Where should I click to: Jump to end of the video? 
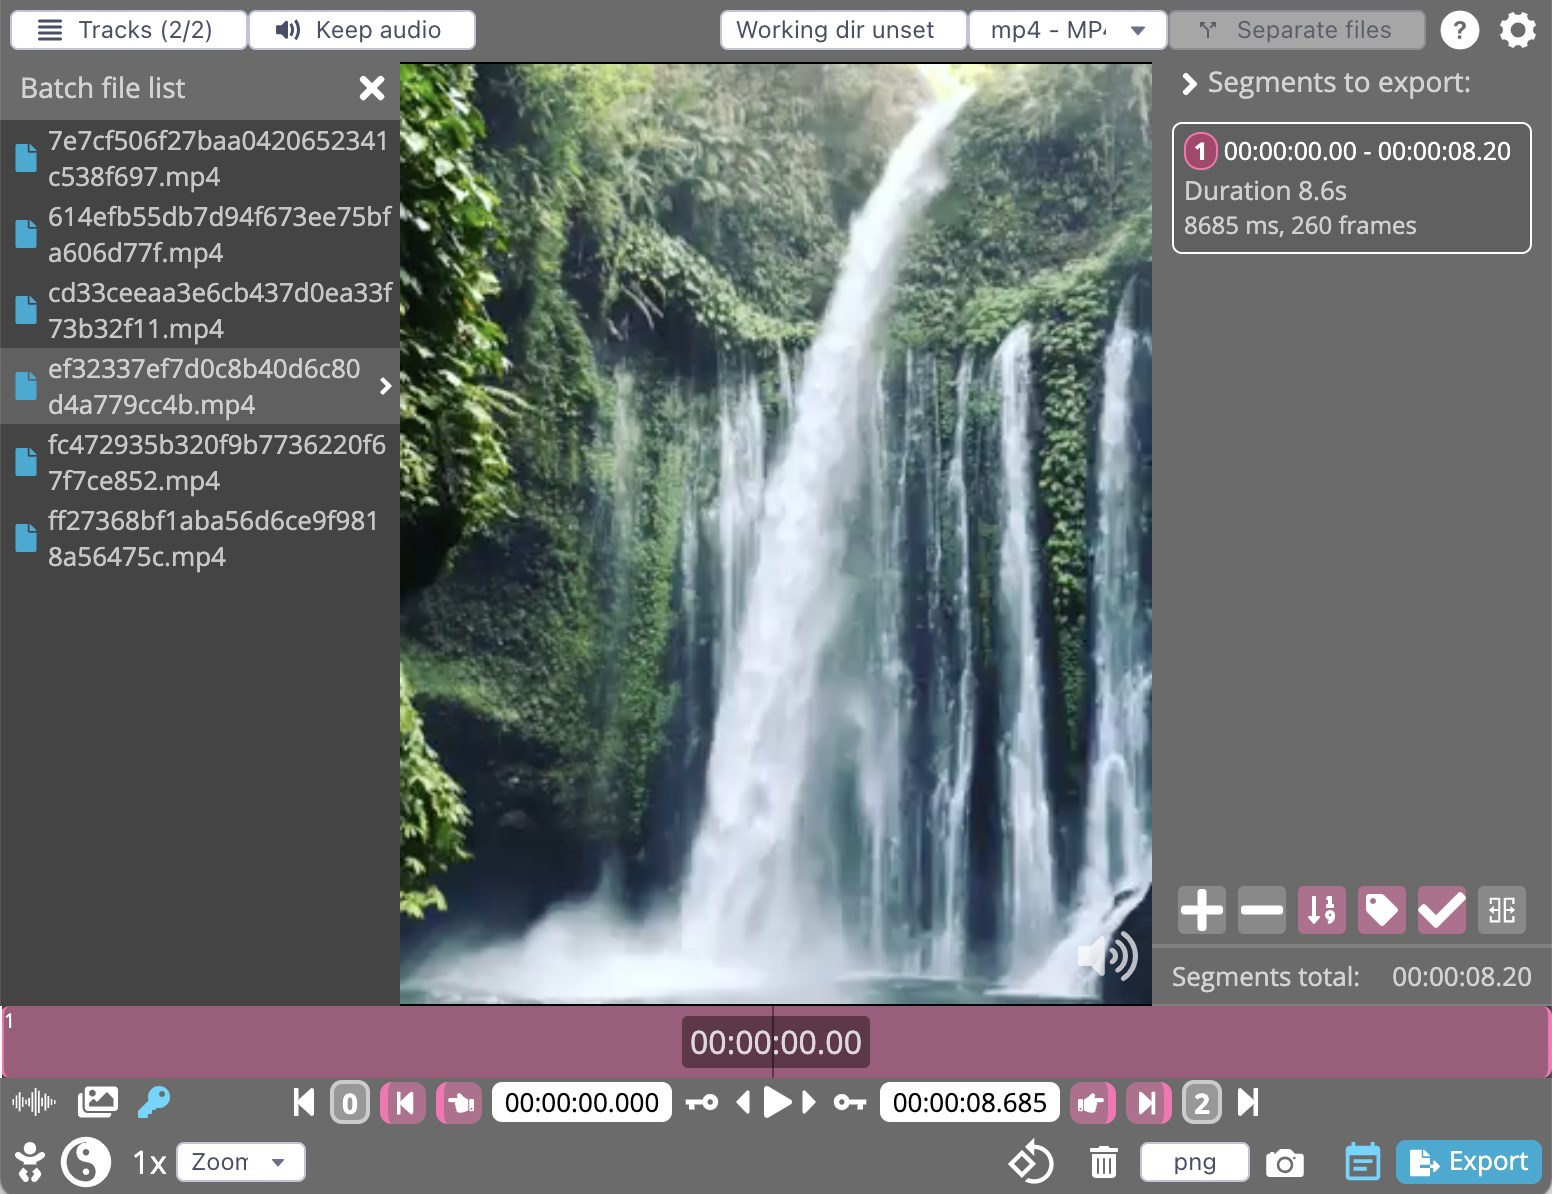tap(1248, 1102)
